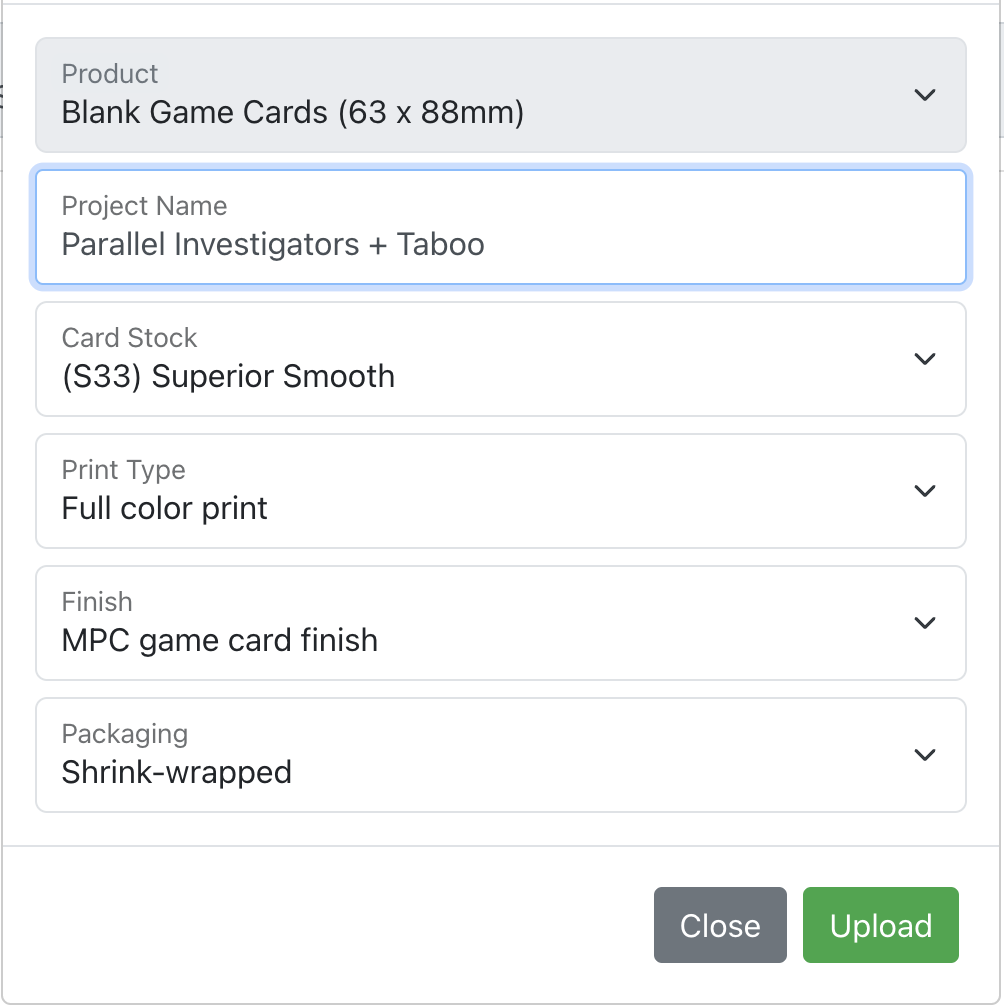The width and height of the screenshot is (1004, 1006).
Task: Click the "Blank Game Cards (63 x 88mm)" text
Action: point(293,113)
